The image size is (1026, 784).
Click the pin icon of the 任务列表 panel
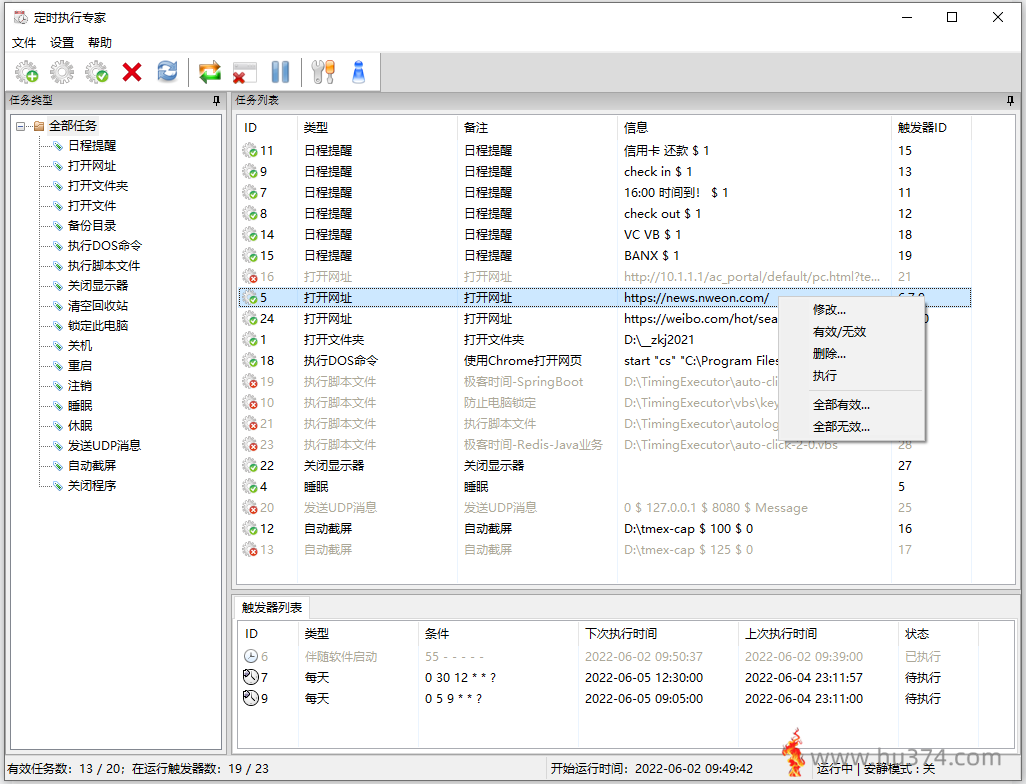(x=1010, y=101)
